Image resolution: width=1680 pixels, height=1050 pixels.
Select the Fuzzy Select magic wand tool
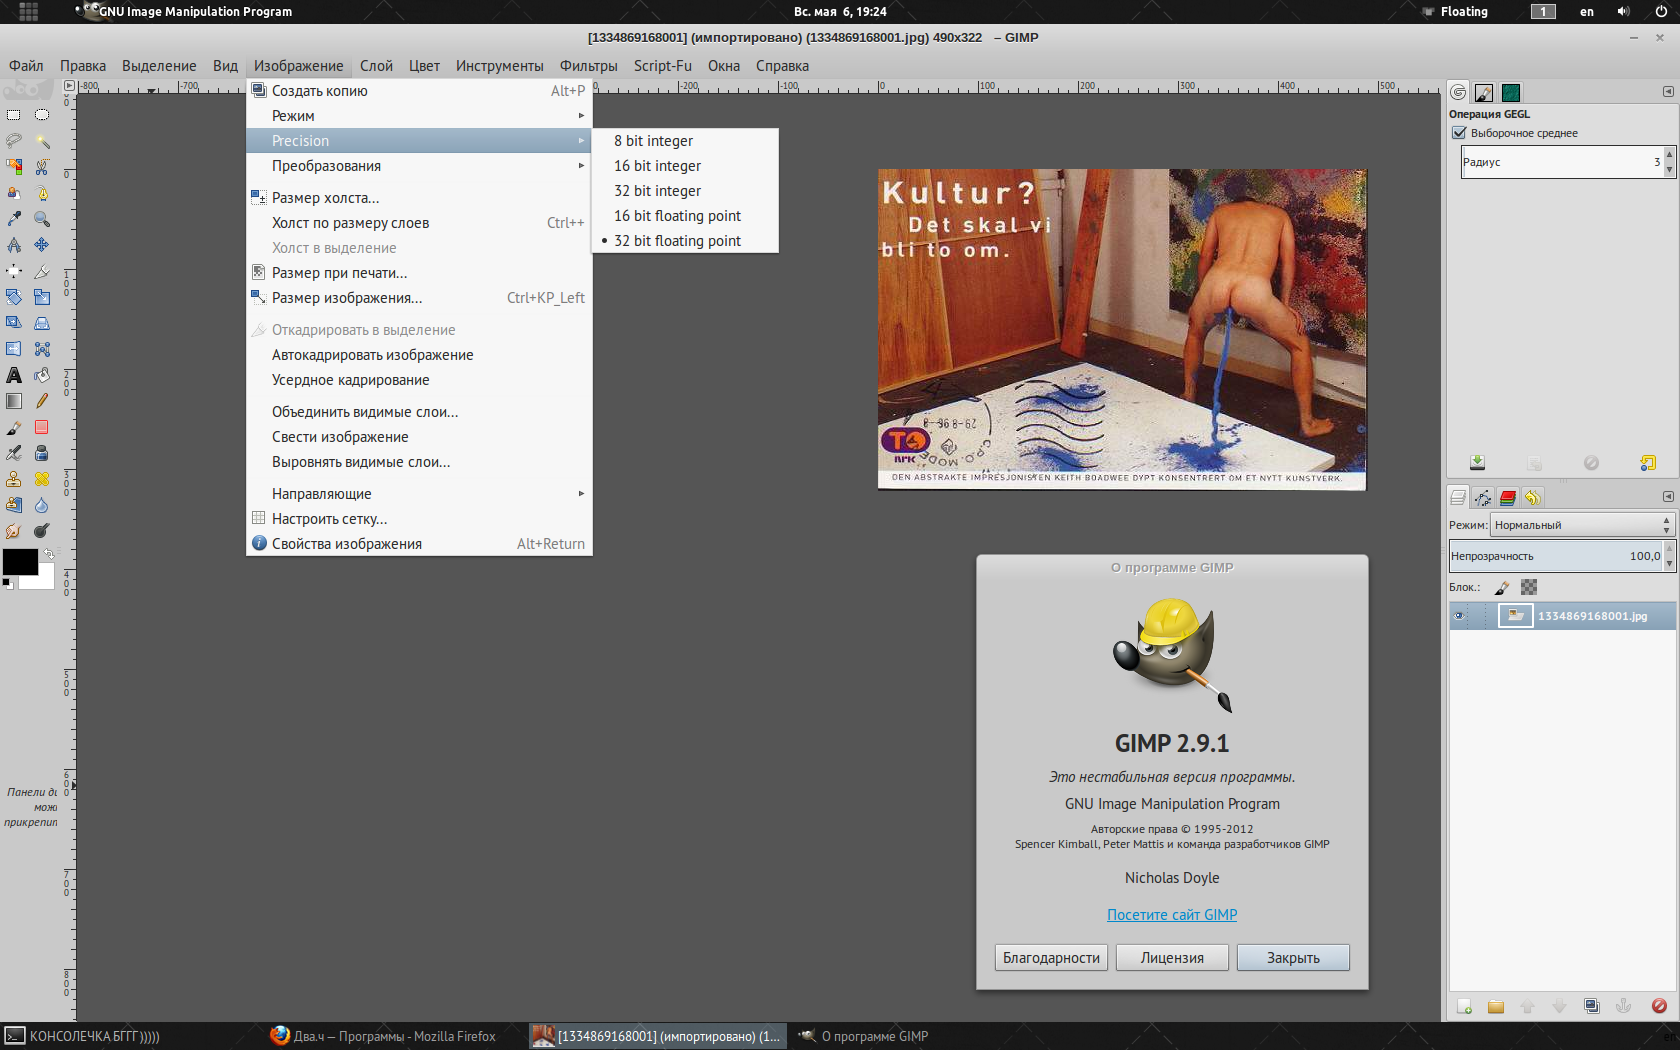[42, 141]
